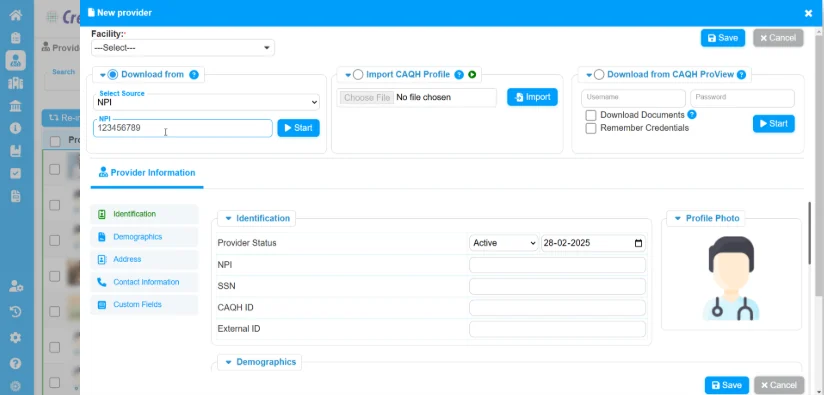Click the Choose File button
The image size is (824, 395).
[367, 98]
